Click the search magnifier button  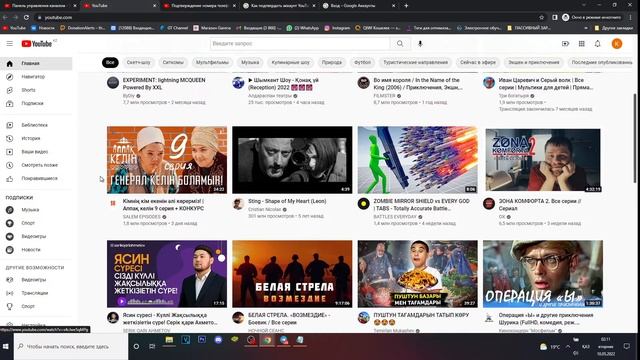[400, 44]
